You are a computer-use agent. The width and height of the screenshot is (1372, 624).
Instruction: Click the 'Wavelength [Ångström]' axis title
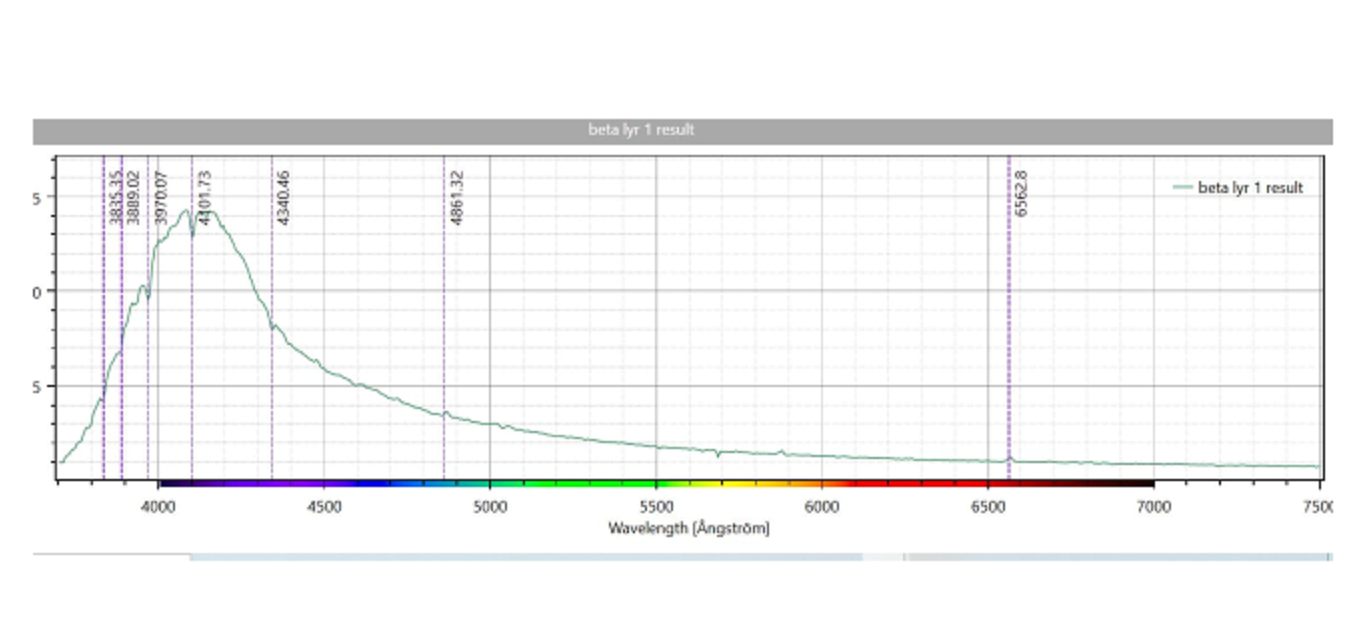[689, 527]
